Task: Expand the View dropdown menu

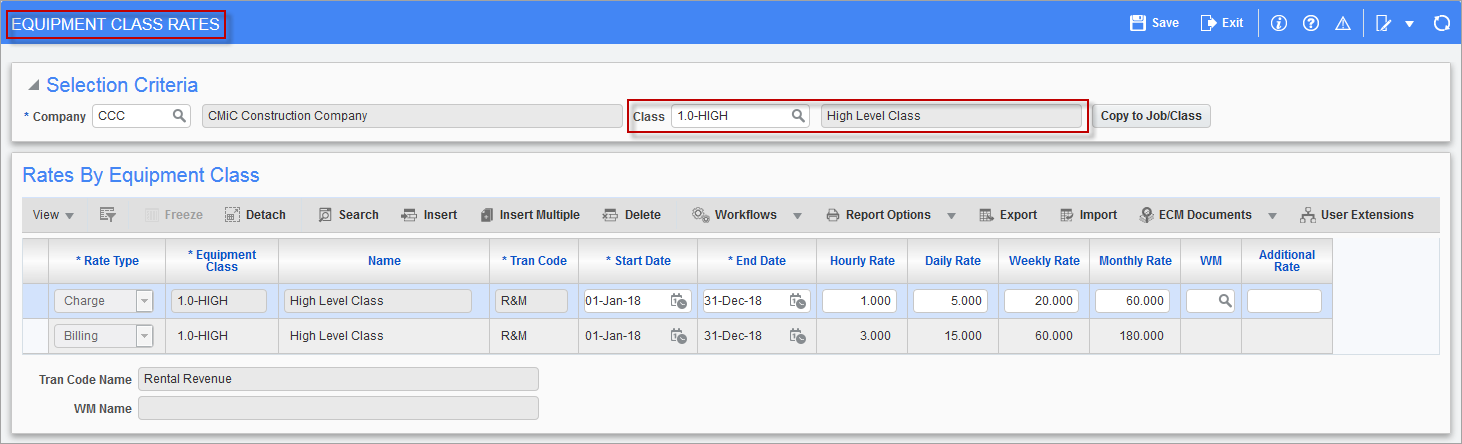Action: pyautogui.click(x=54, y=215)
